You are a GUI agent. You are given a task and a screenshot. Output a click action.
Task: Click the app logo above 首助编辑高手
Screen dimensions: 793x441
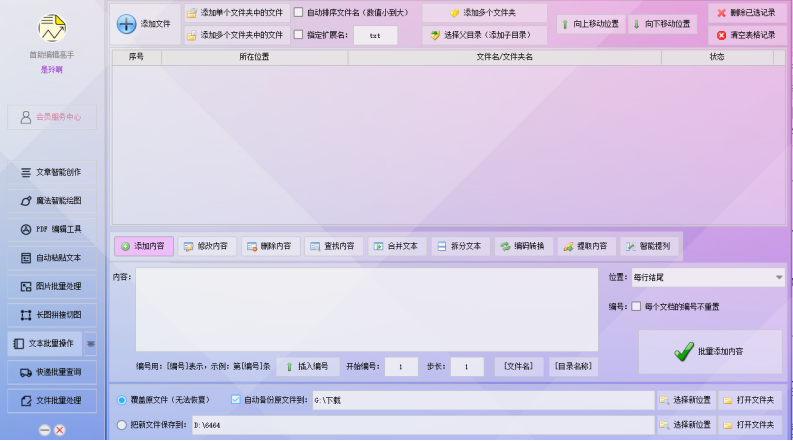52,28
